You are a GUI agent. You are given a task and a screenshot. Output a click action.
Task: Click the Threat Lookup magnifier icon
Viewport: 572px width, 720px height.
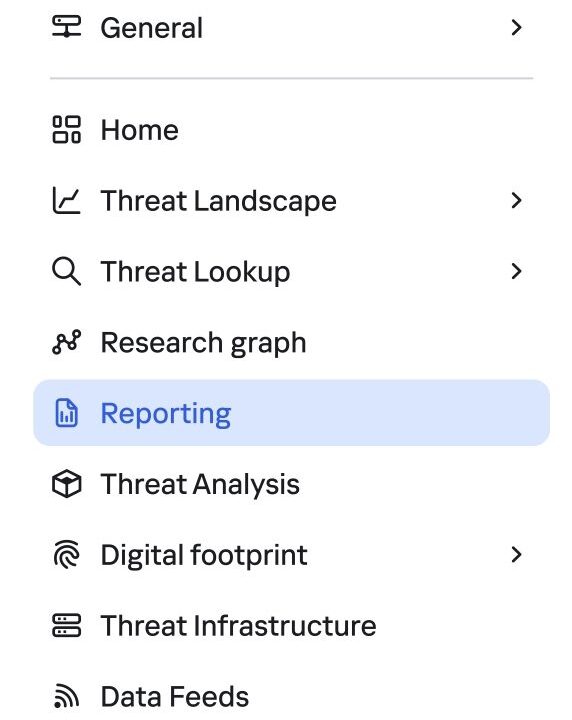[67, 271]
